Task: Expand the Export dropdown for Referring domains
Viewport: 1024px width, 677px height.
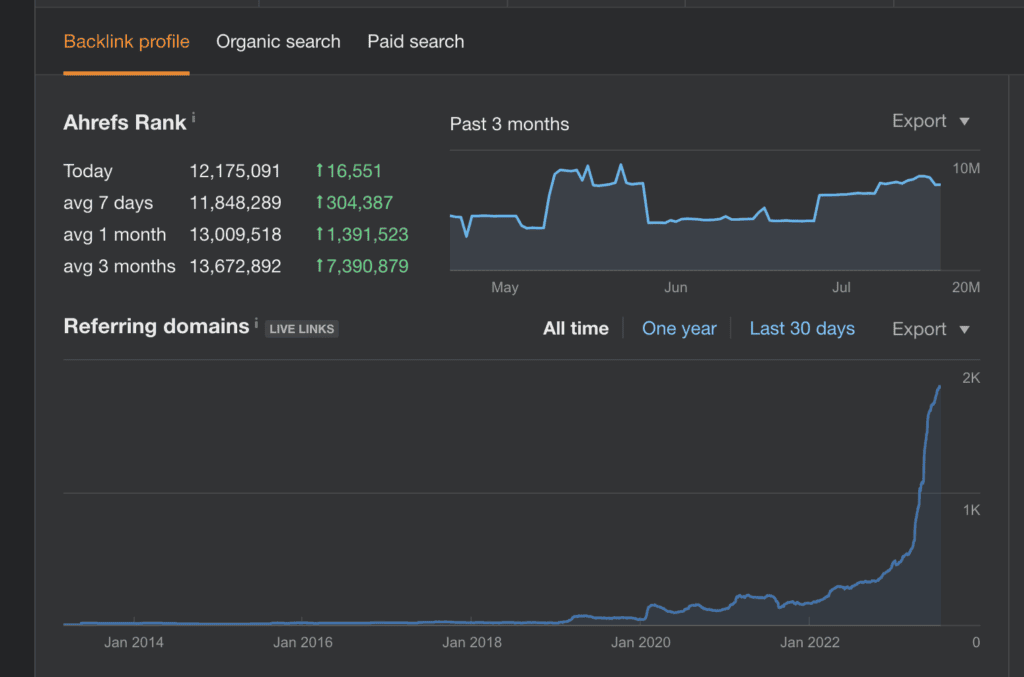Action: tap(931, 329)
